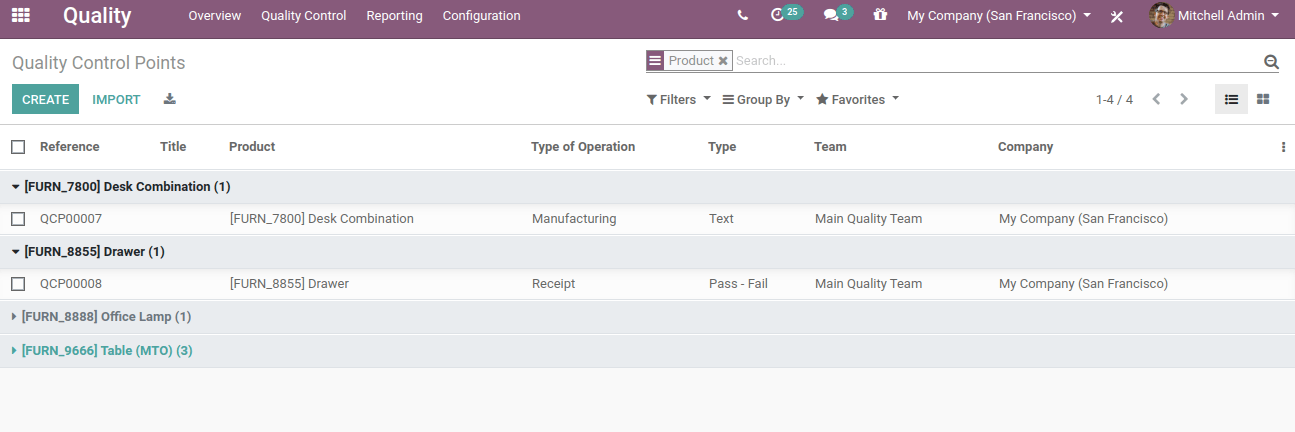Click the CREATE button

point(45,99)
